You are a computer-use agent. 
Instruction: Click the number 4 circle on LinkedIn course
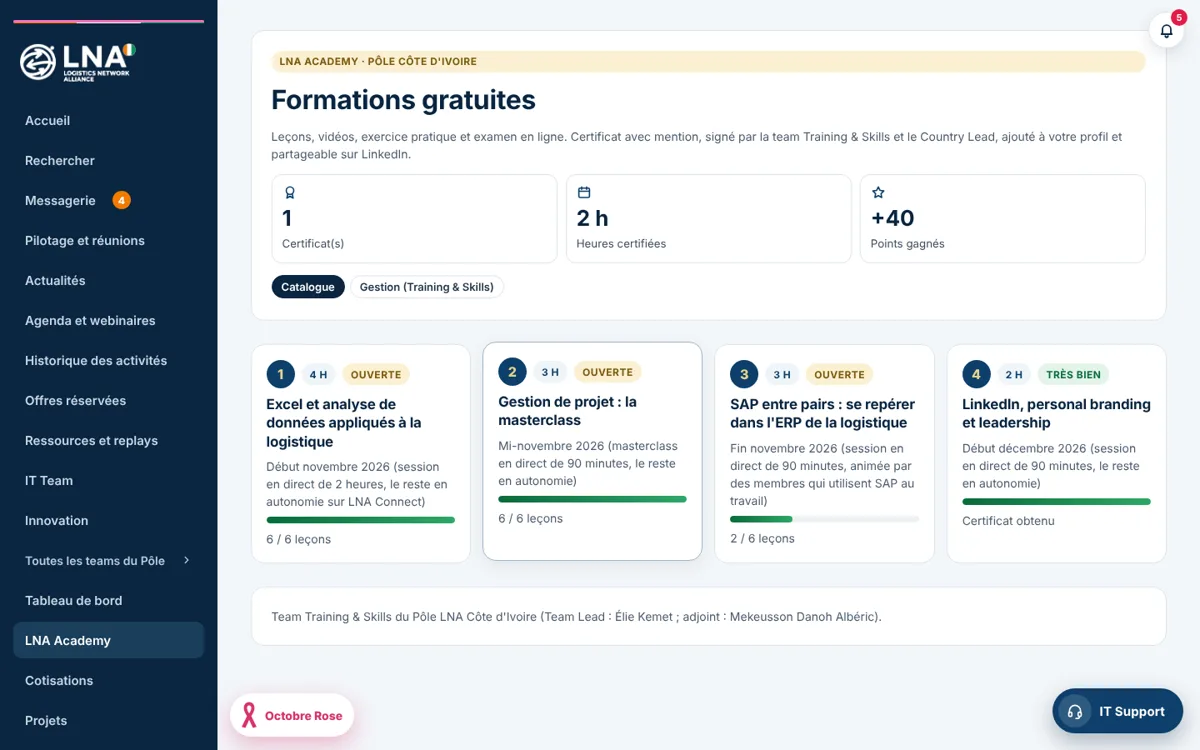976,375
